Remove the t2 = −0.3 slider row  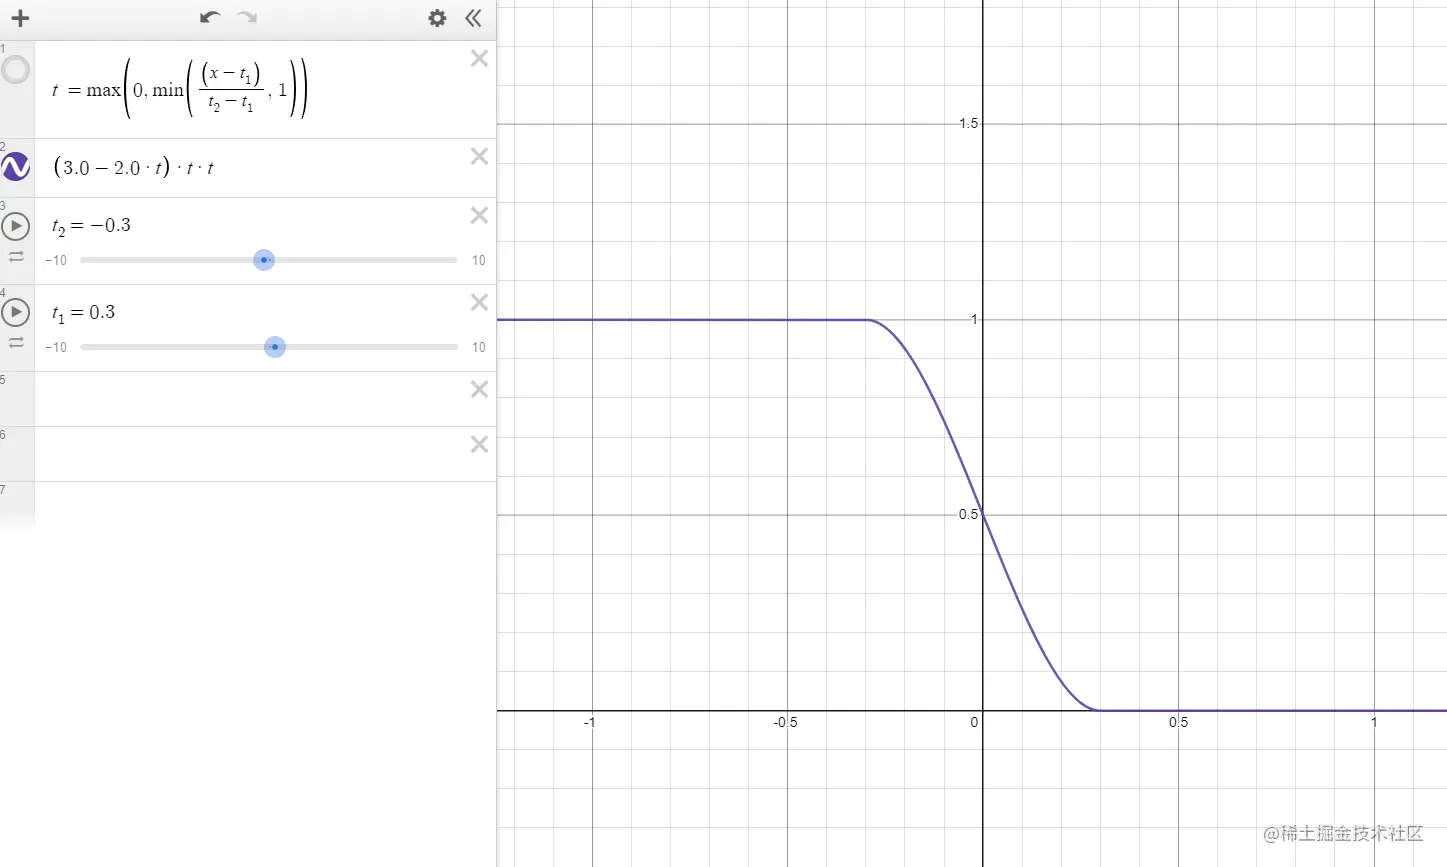[479, 215]
